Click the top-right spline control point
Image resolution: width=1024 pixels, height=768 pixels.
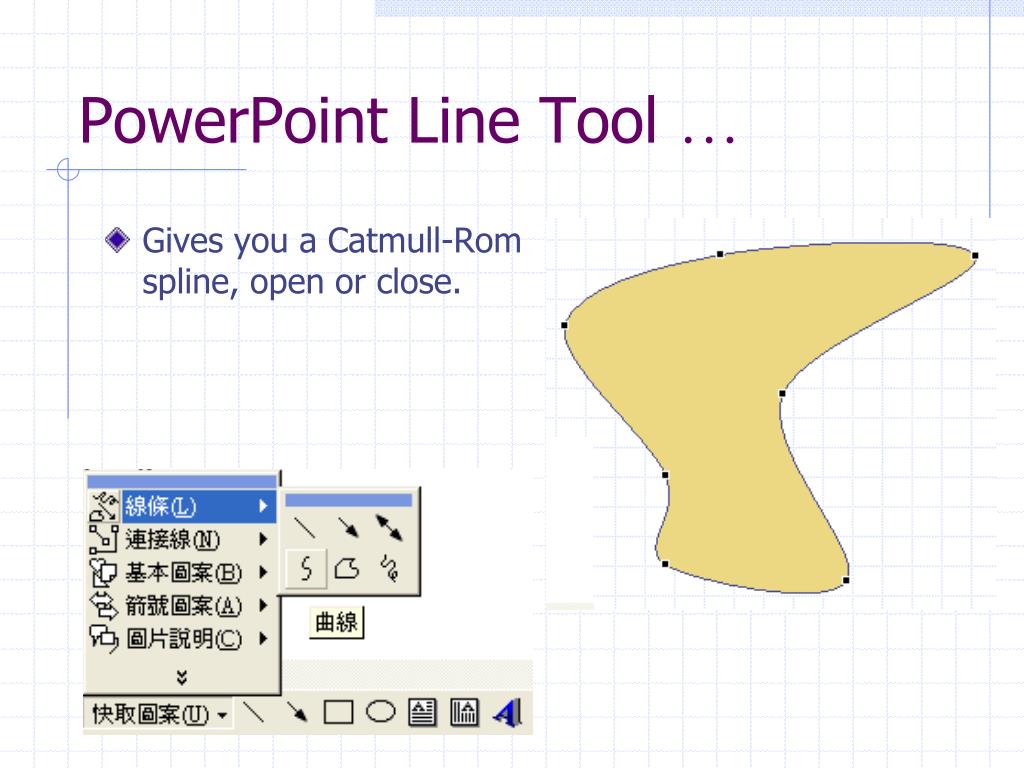click(975, 256)
